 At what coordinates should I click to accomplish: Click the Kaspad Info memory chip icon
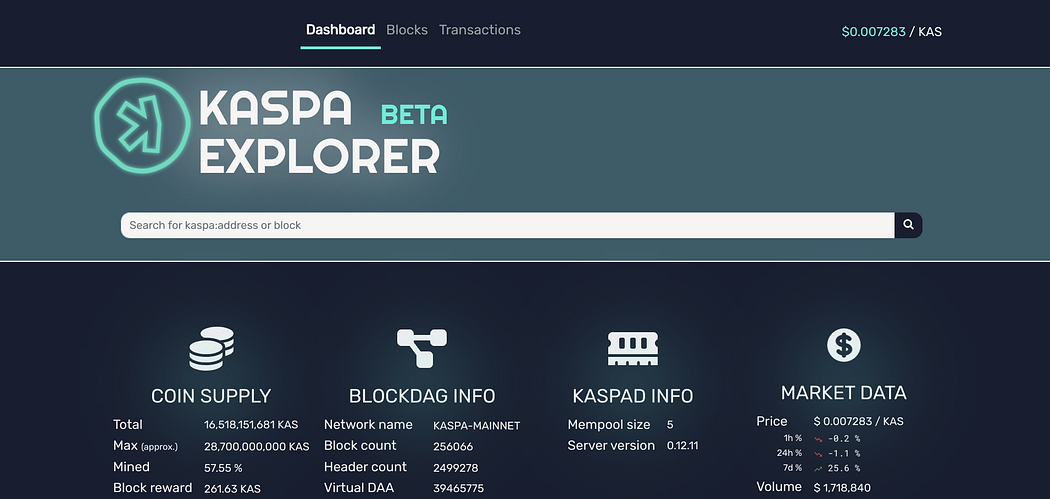633,348
